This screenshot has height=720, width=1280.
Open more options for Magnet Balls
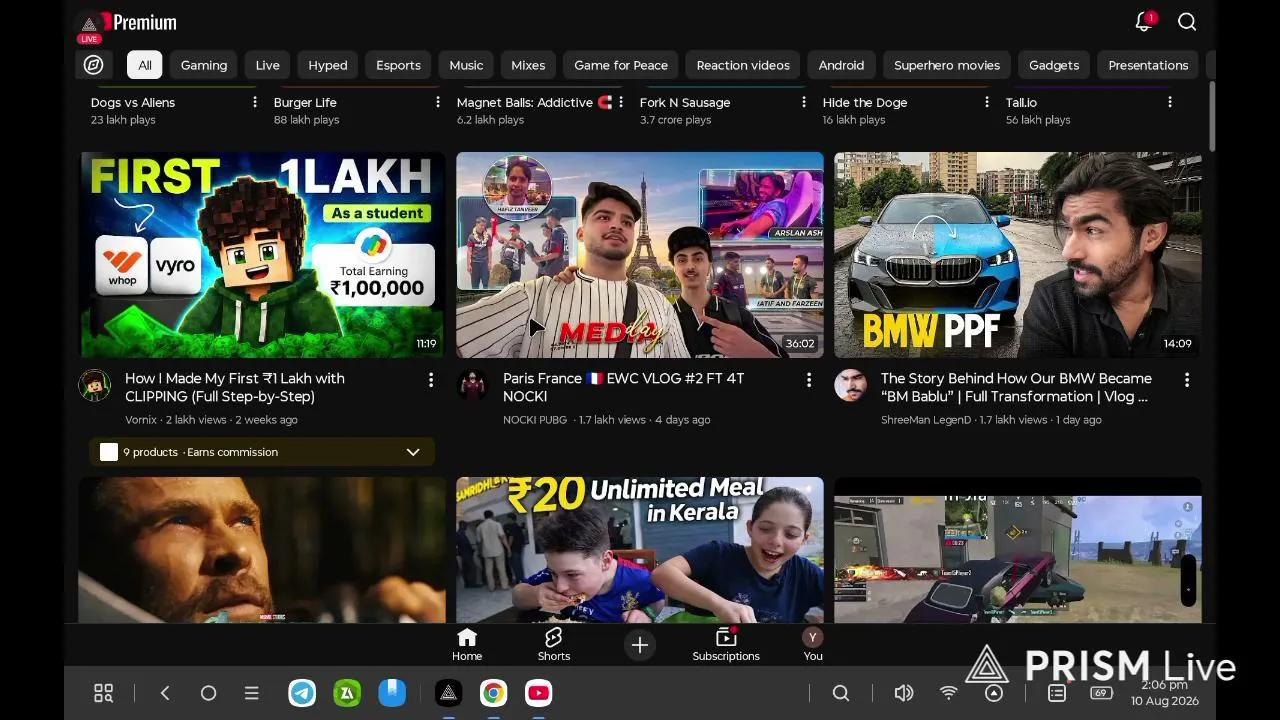(621, 102)
